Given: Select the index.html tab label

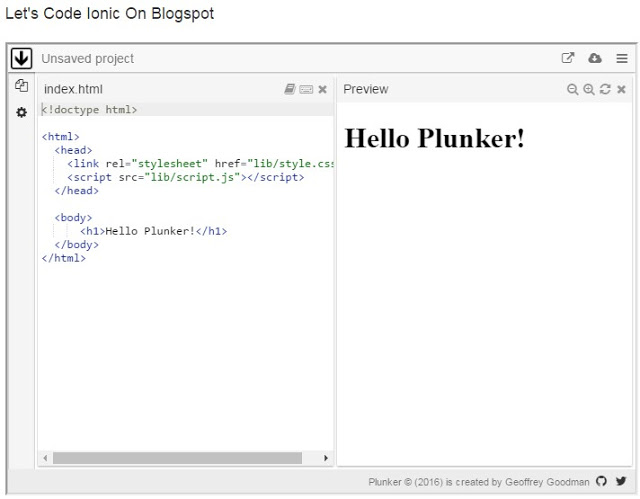Looking at the screenshot, I should click(73, 89).
